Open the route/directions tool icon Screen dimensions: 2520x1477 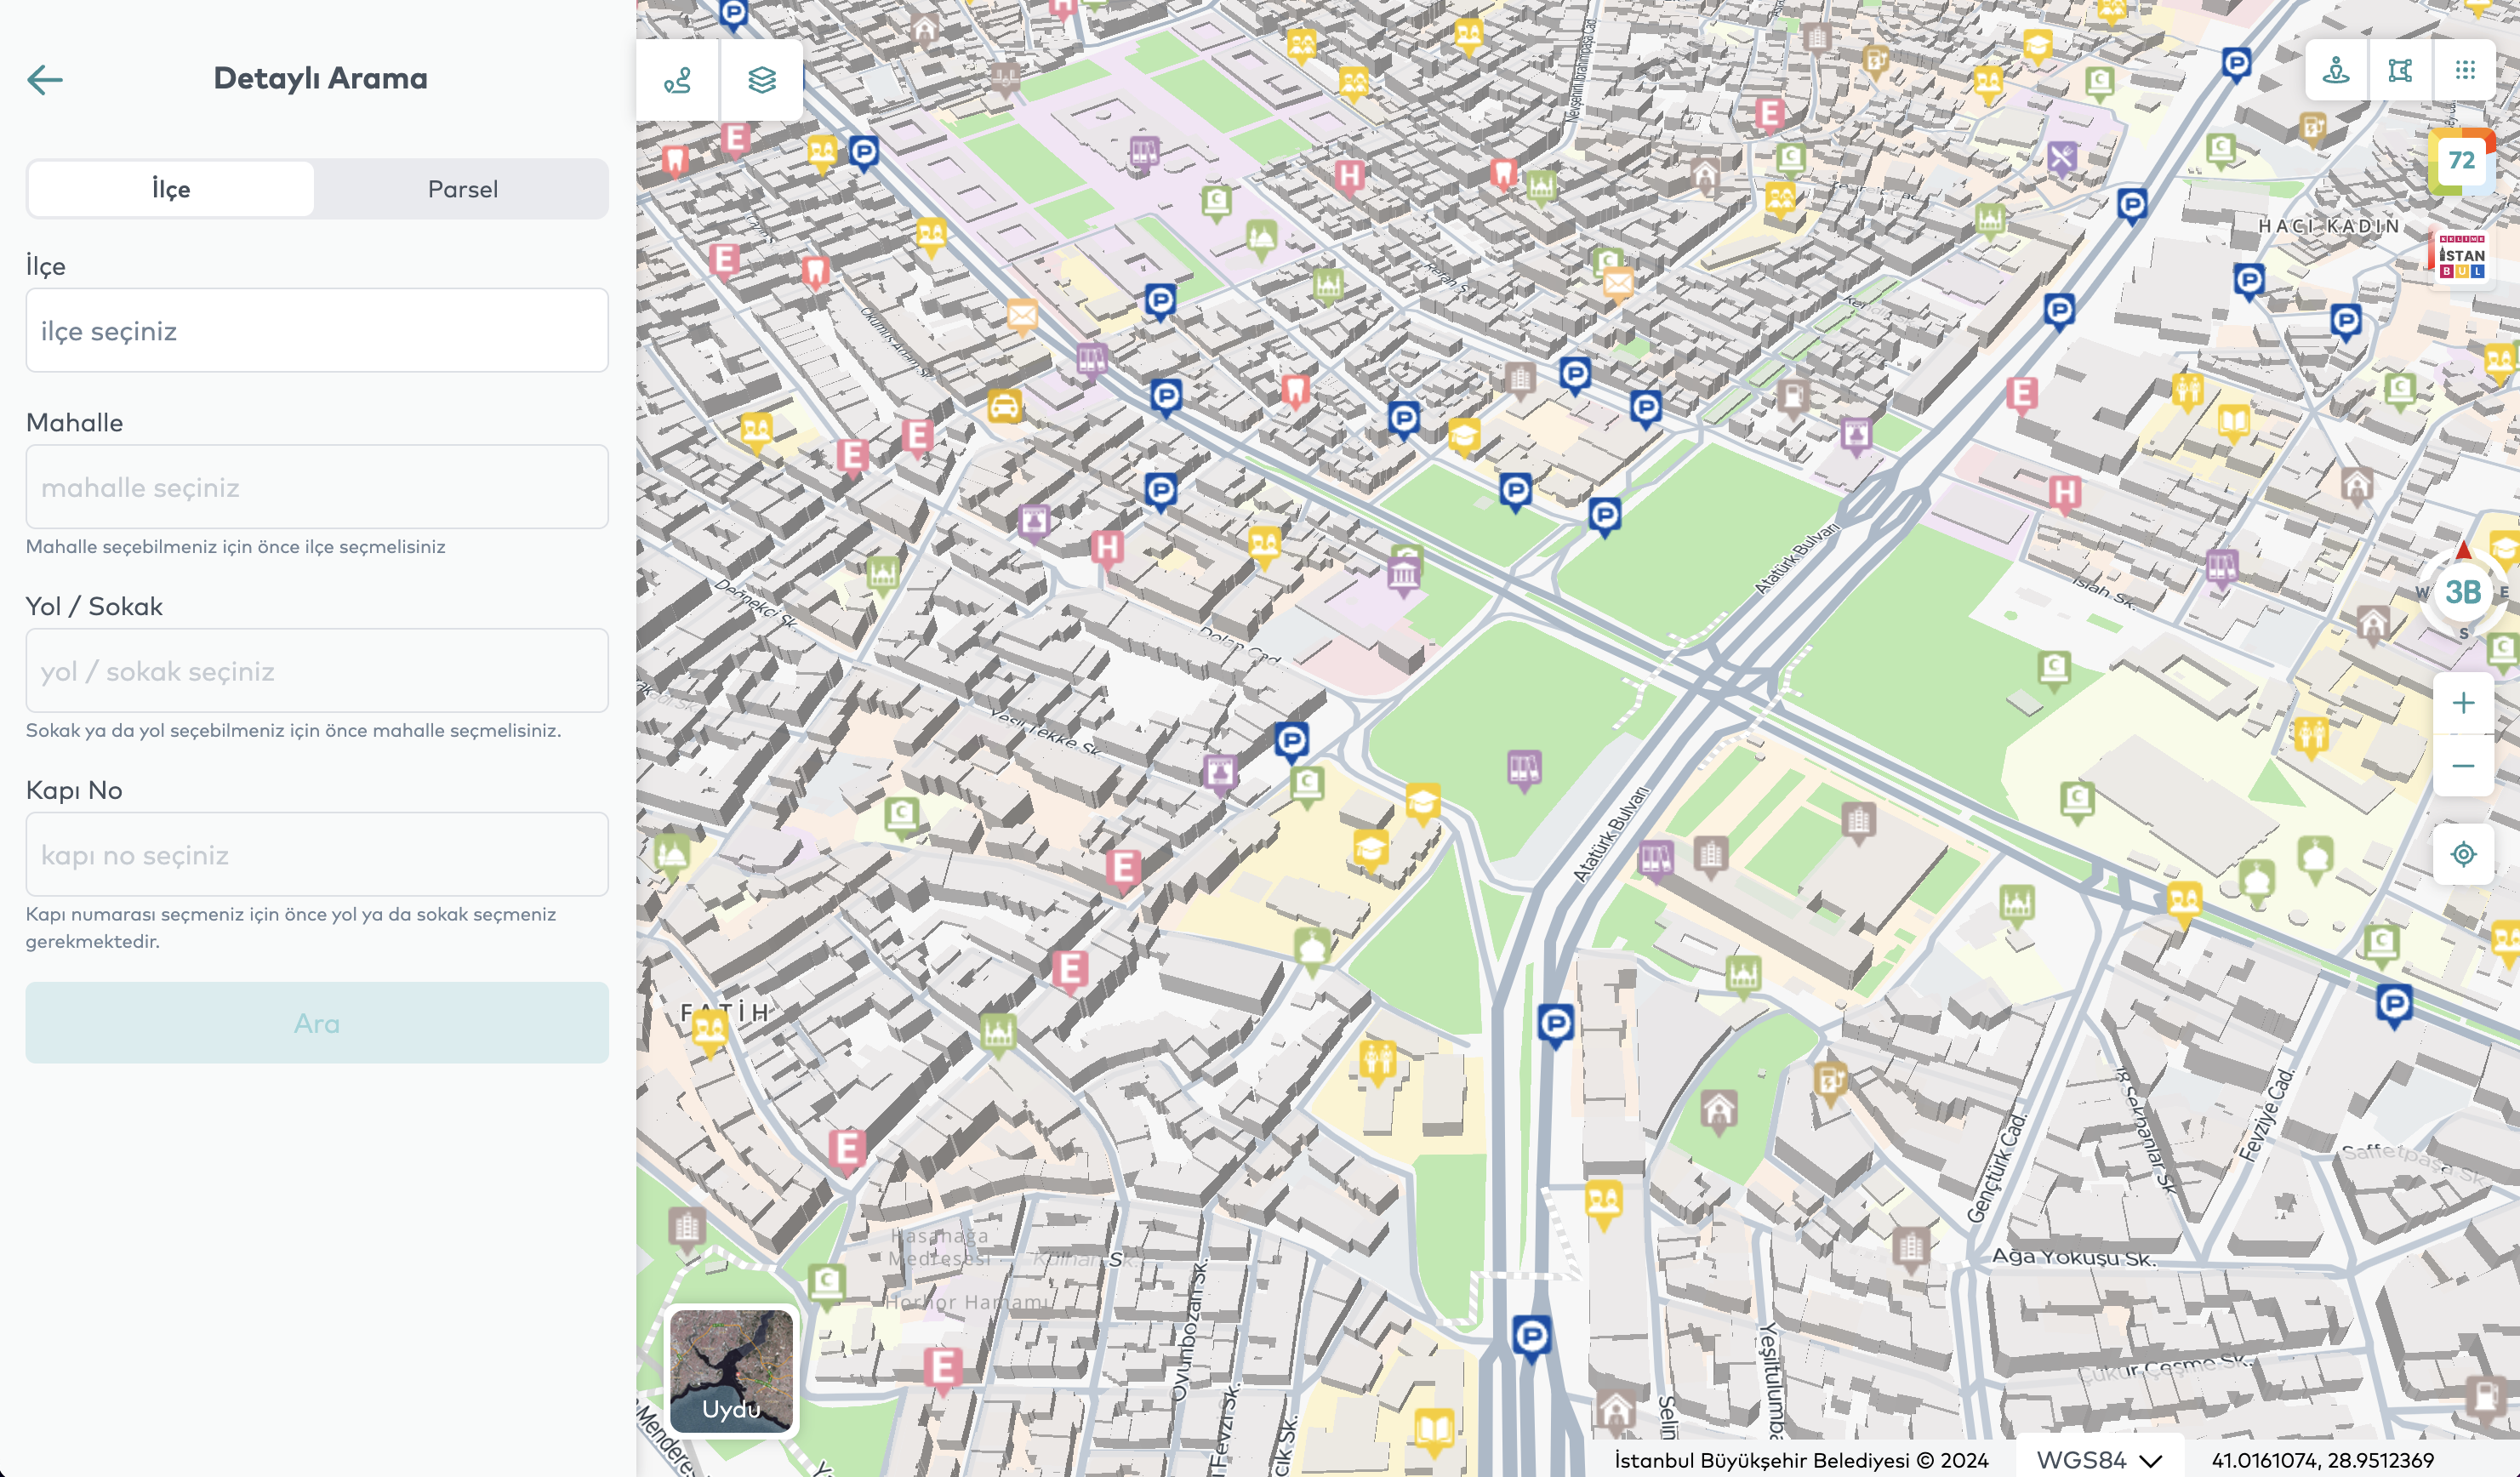coord(677,80)
